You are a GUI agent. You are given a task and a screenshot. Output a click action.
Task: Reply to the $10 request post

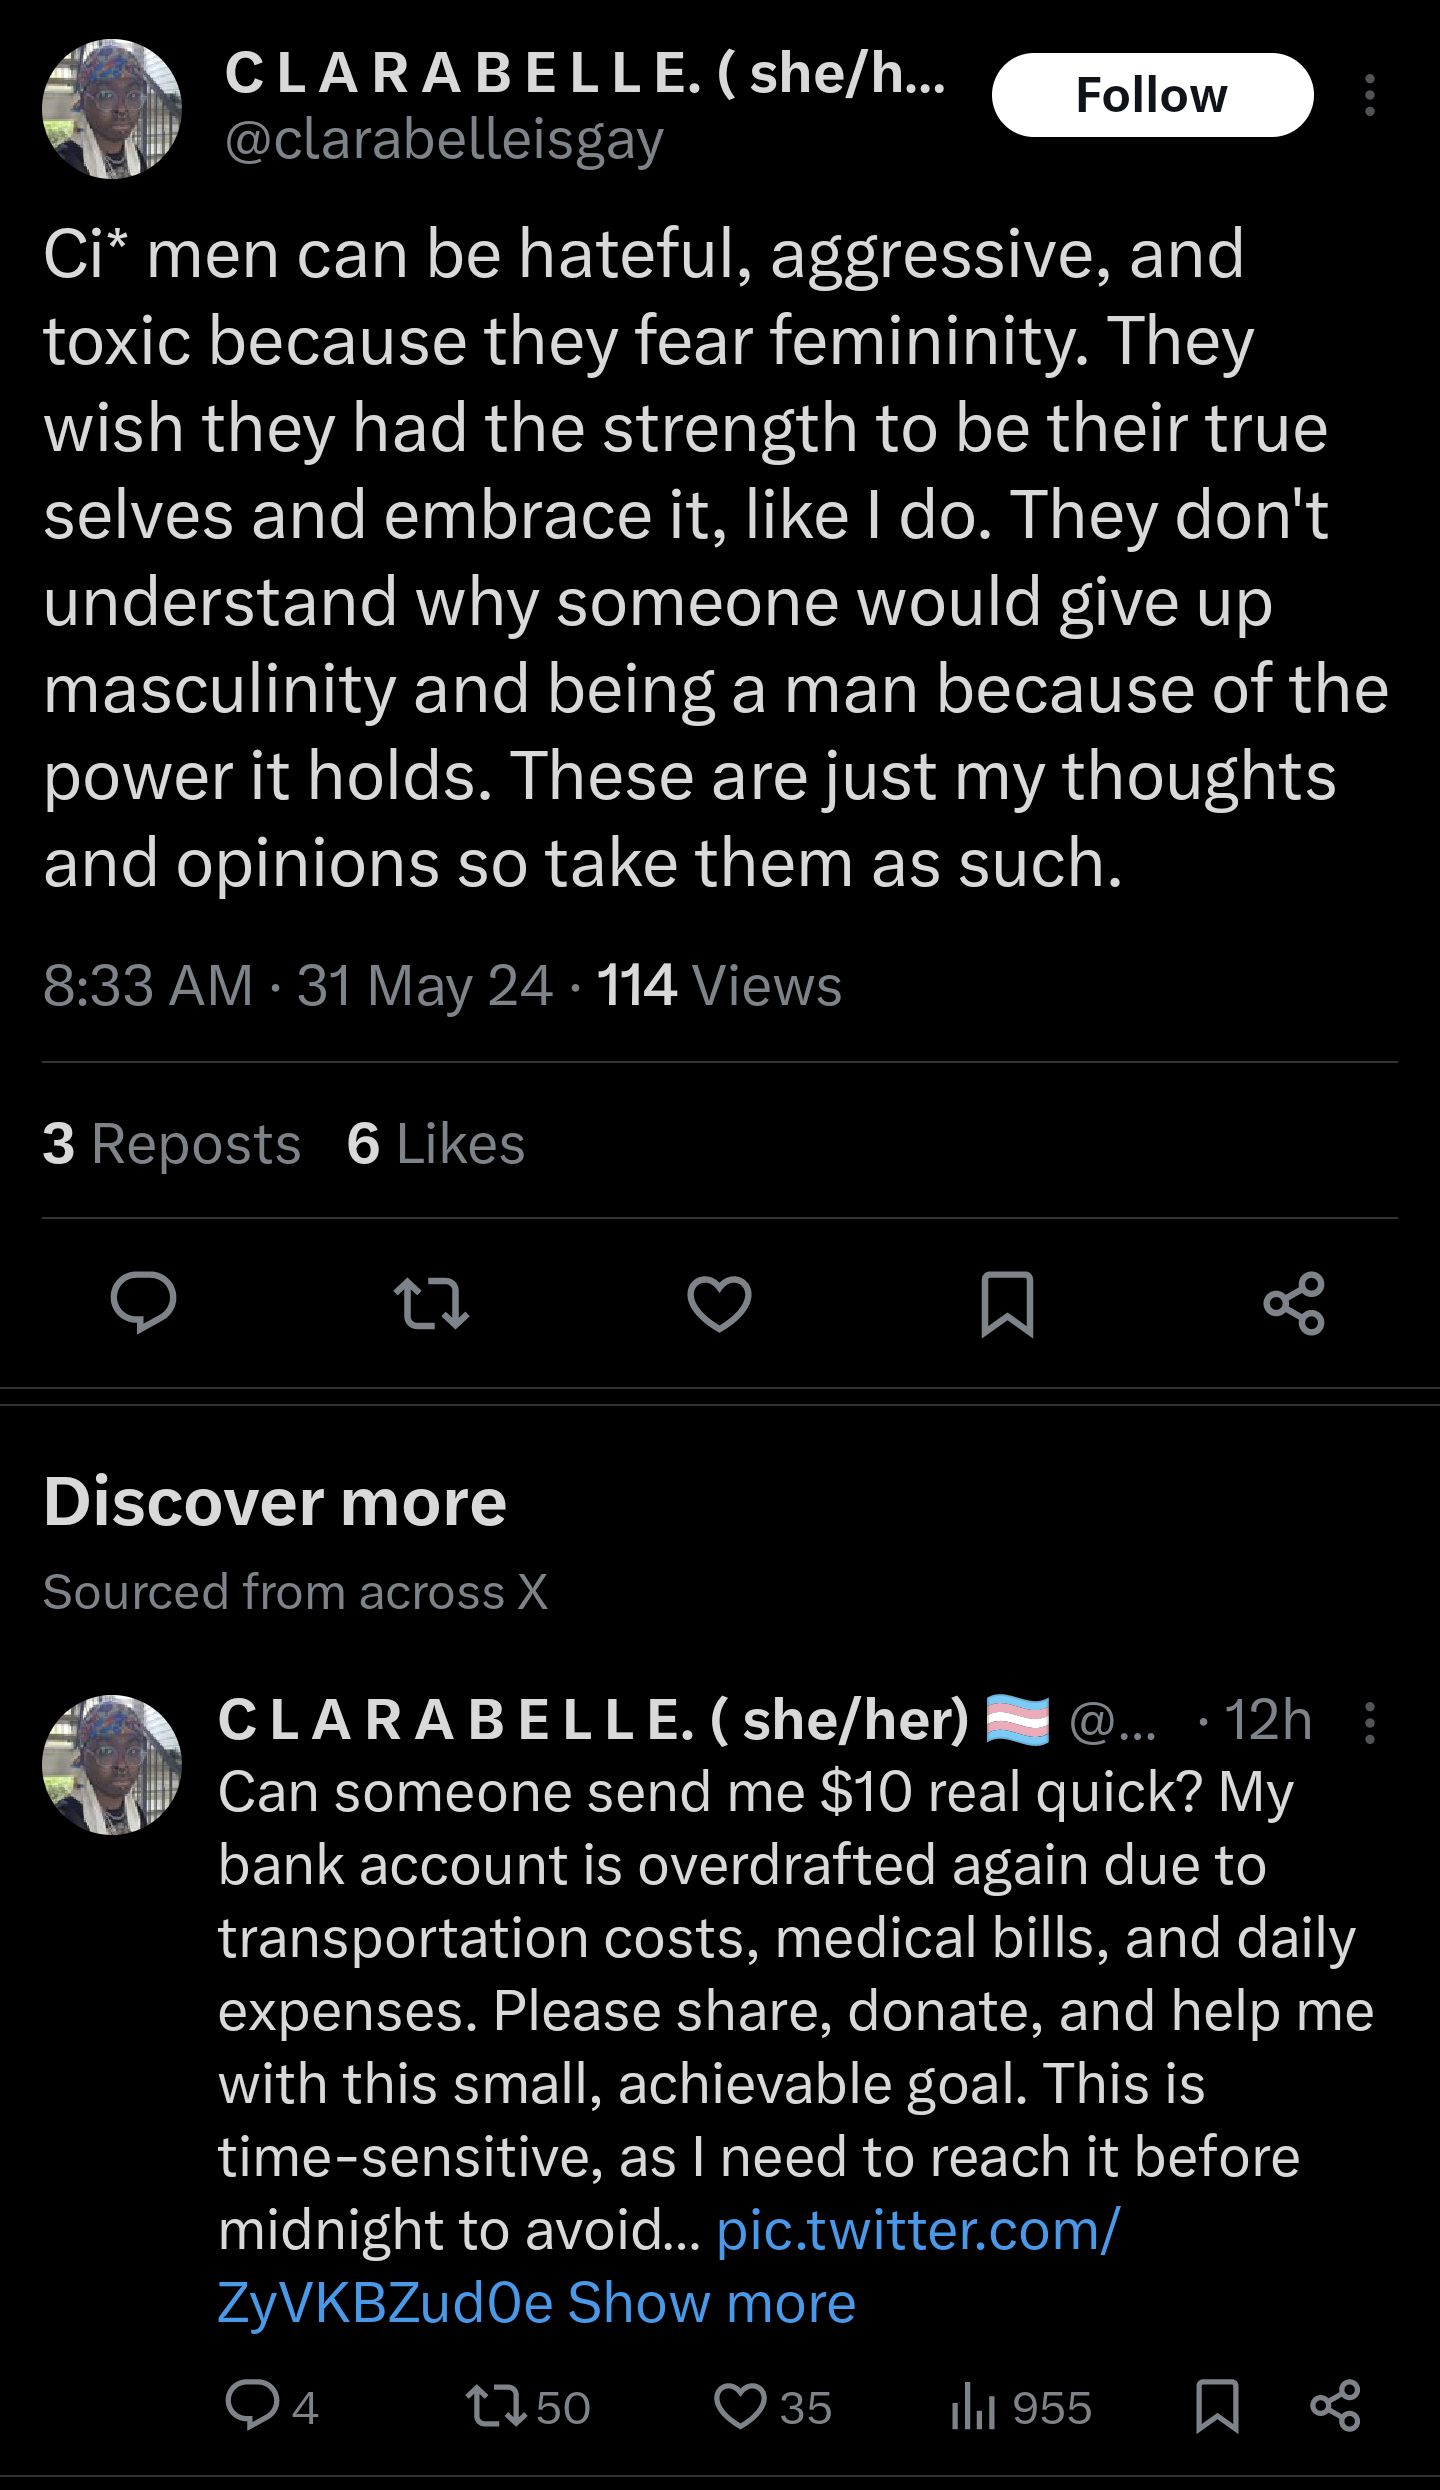click(x=271, y=2406)
